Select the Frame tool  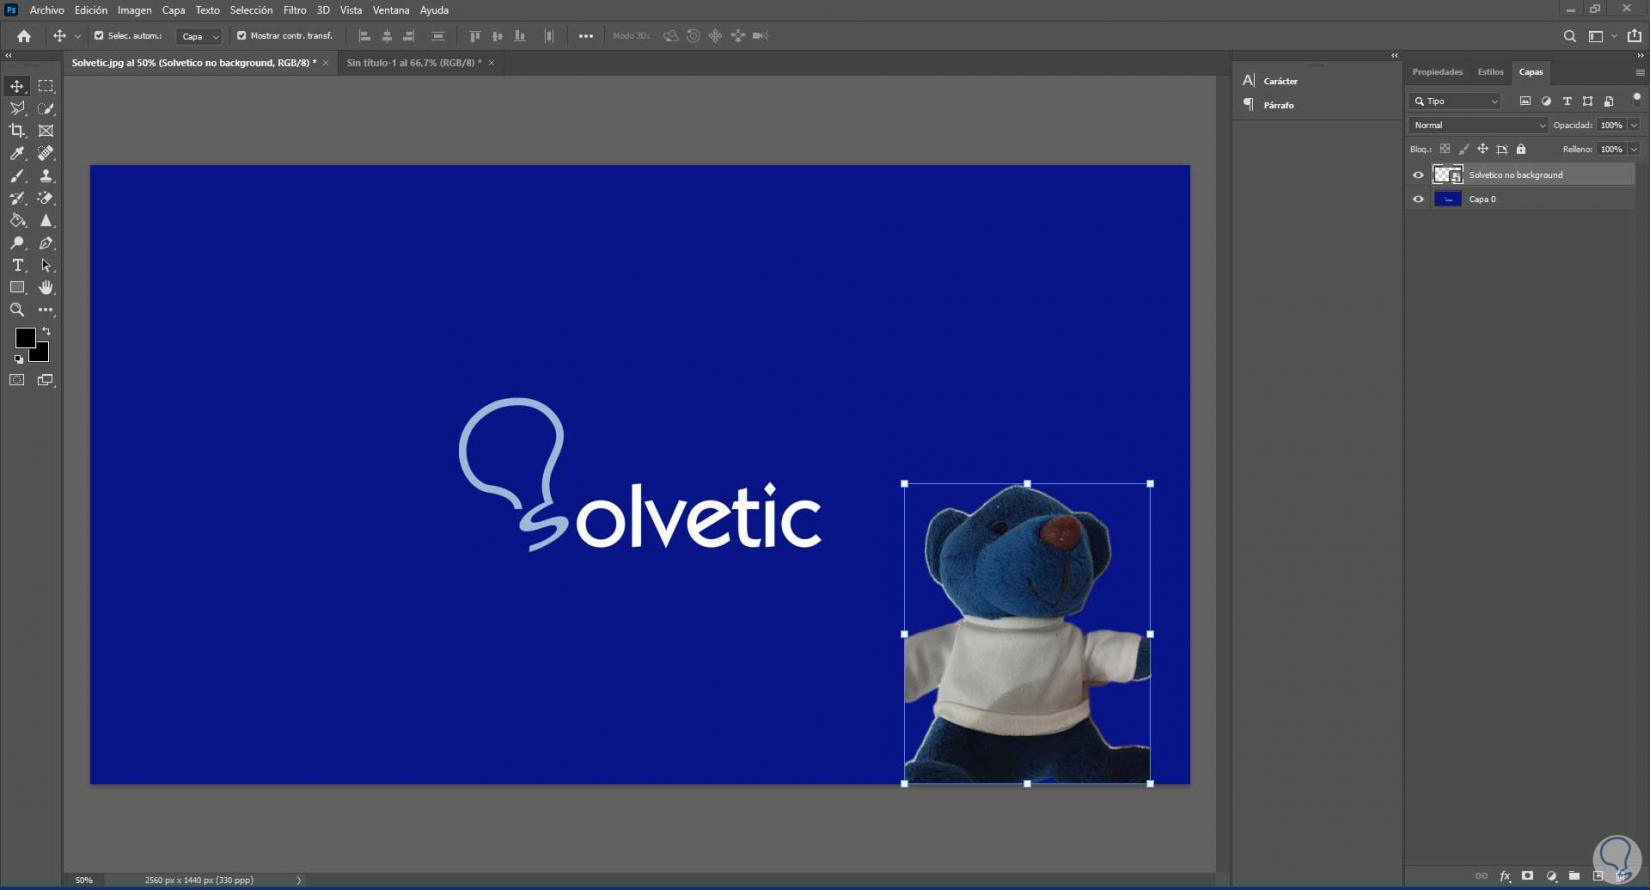46,131
